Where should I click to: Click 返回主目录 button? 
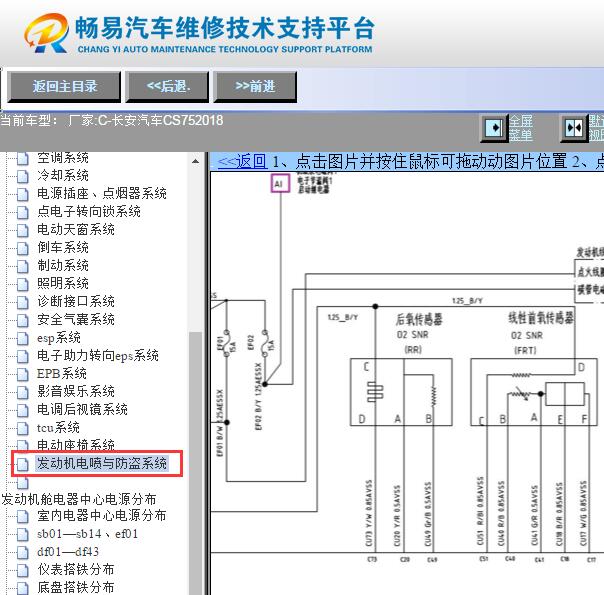click(64, 87)
